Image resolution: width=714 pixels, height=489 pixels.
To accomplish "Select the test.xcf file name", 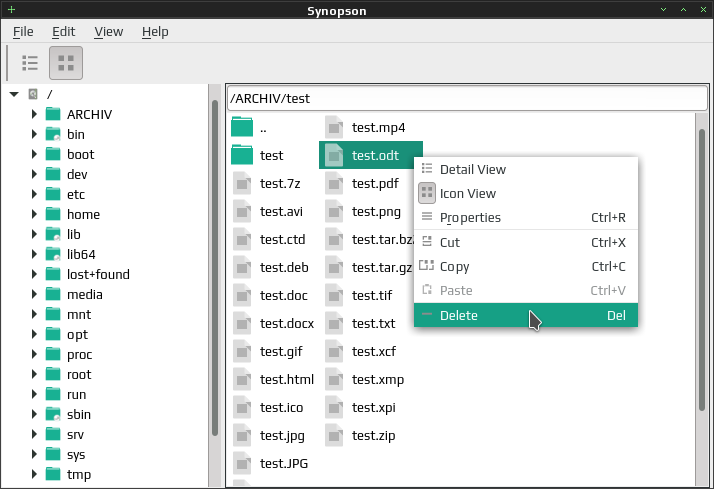I will (373, 351).
